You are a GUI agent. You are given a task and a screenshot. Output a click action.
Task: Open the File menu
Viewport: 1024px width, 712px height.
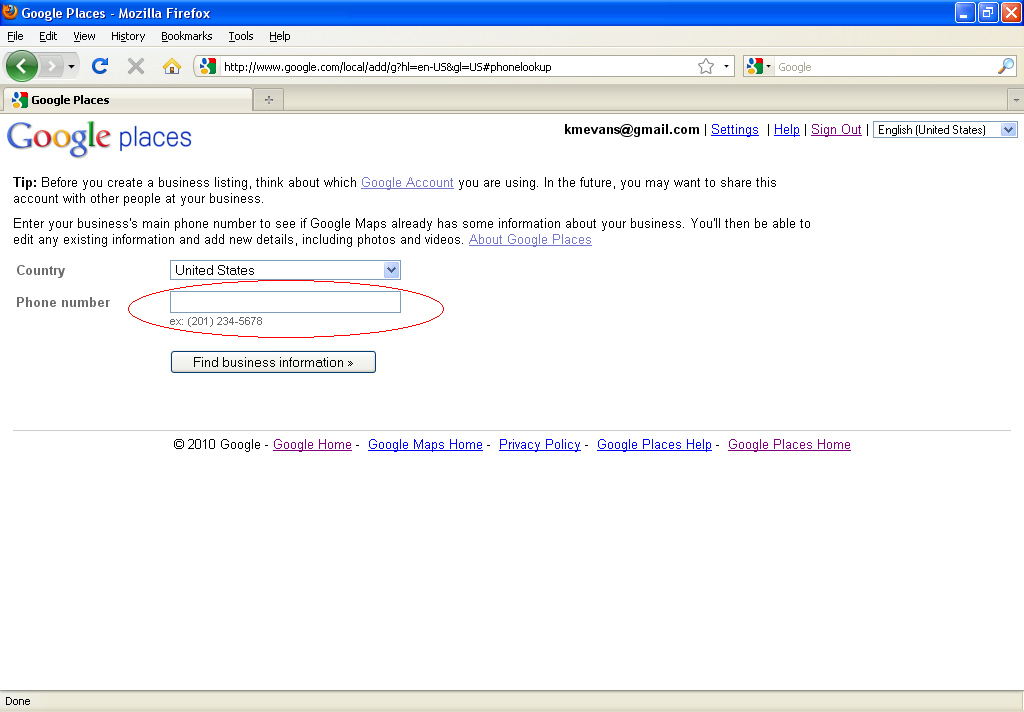[15, 36]
